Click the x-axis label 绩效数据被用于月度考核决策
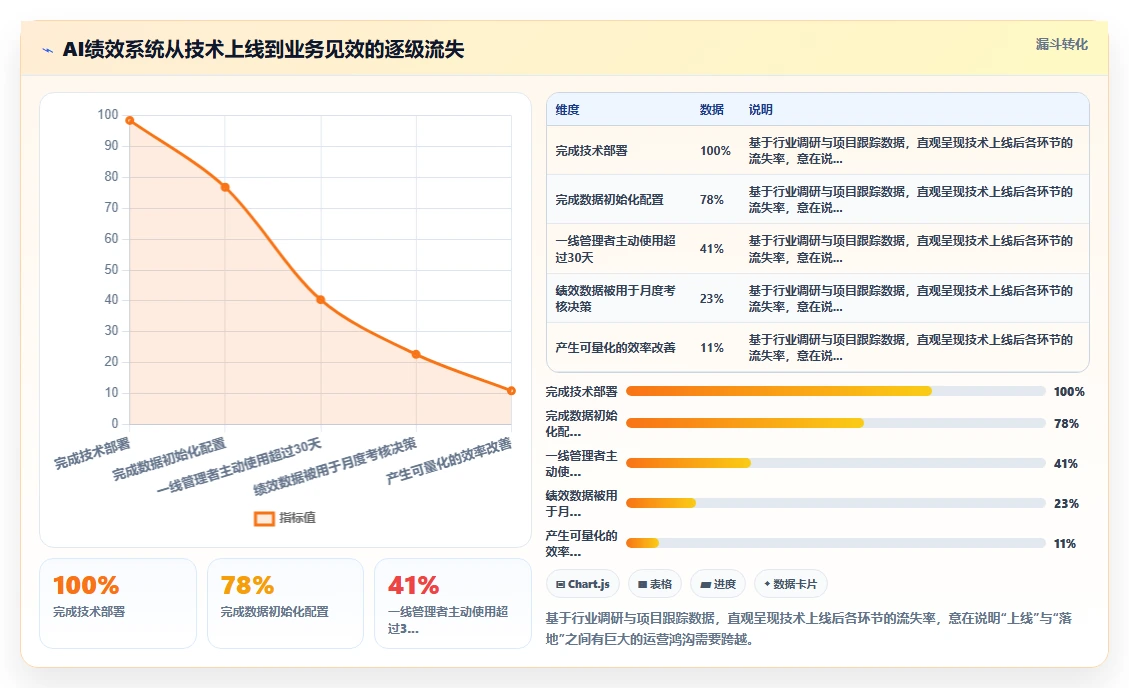 (335, 466)
